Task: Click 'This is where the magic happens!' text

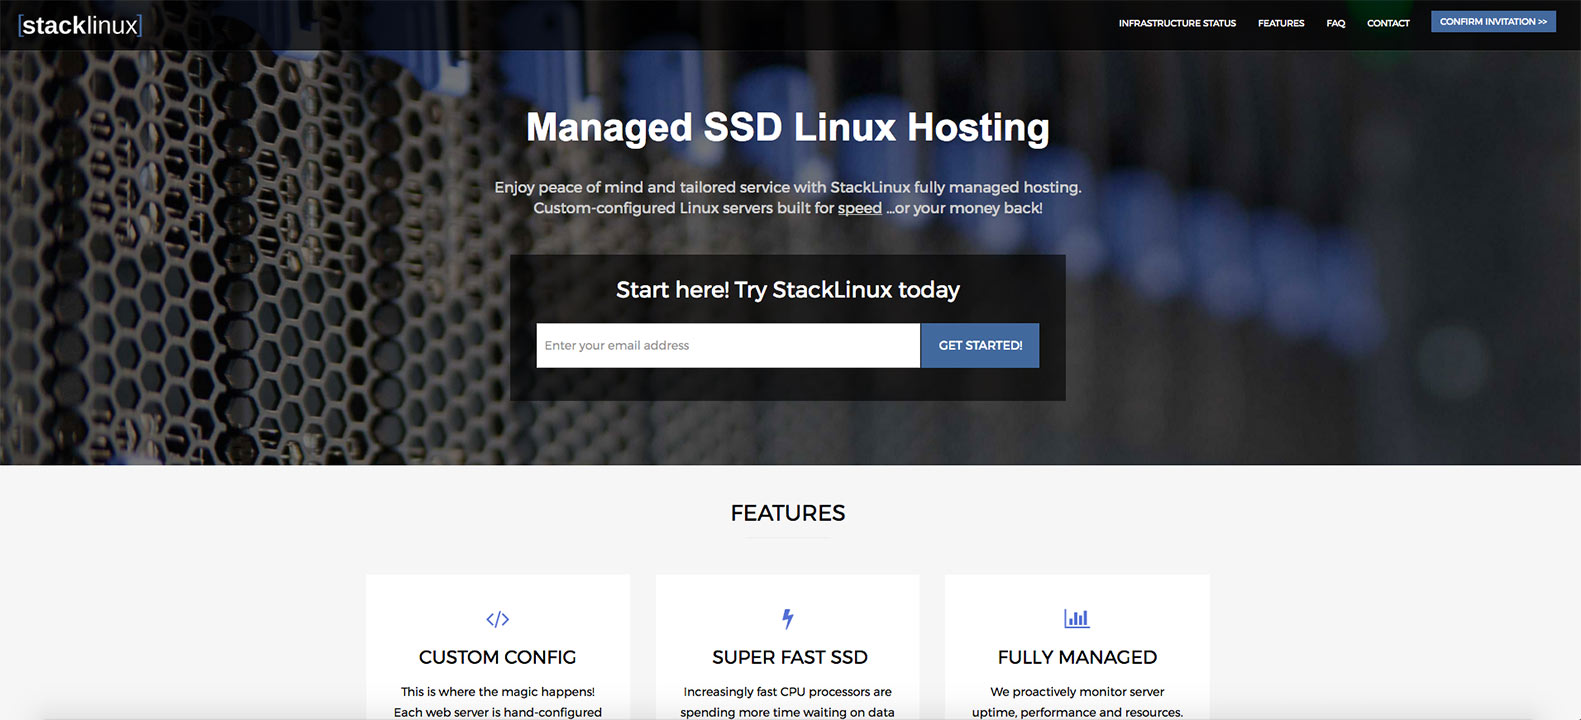Action: point(498,691)
